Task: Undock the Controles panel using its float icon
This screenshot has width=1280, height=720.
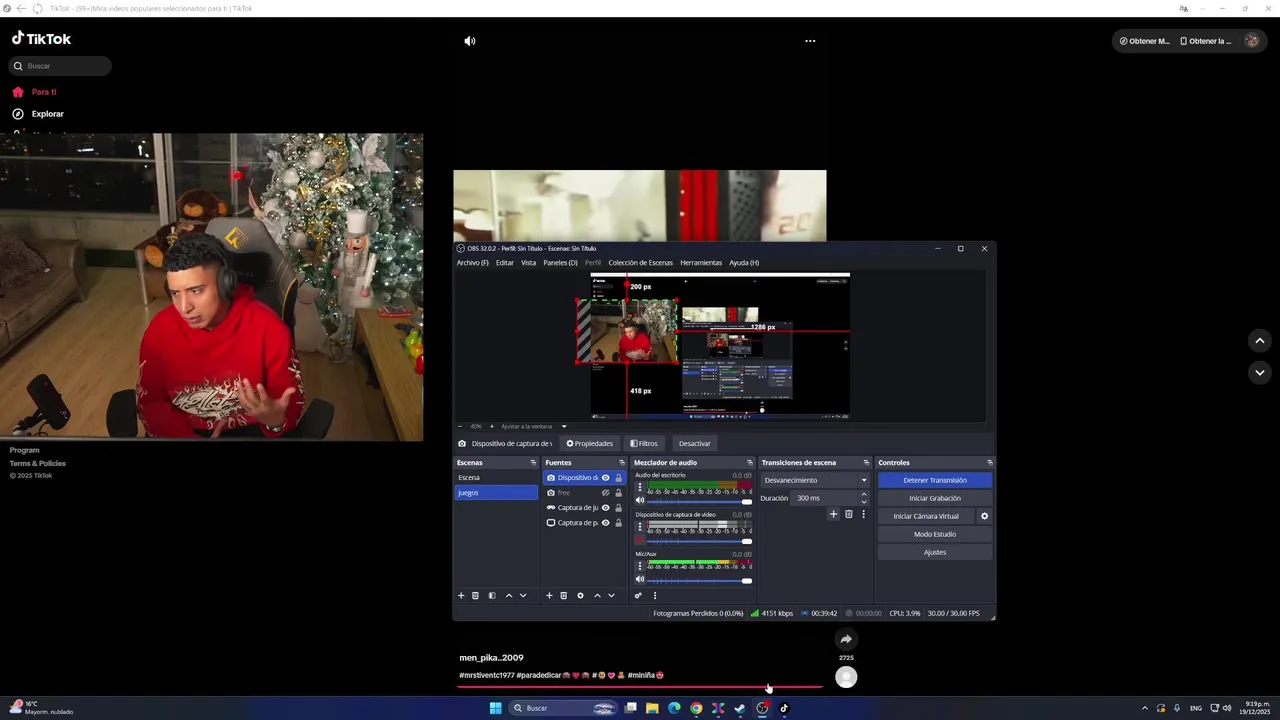Action: click(x=990, y=462)
